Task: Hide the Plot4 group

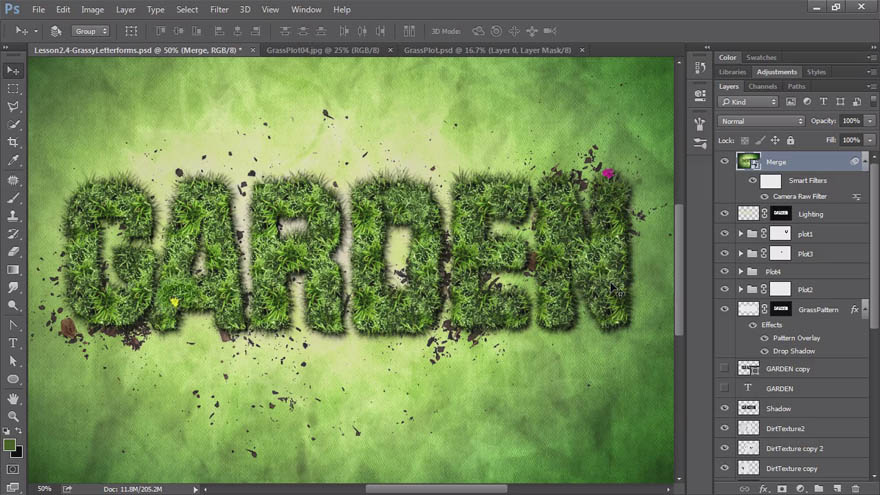Action: [x=725, y=271]
